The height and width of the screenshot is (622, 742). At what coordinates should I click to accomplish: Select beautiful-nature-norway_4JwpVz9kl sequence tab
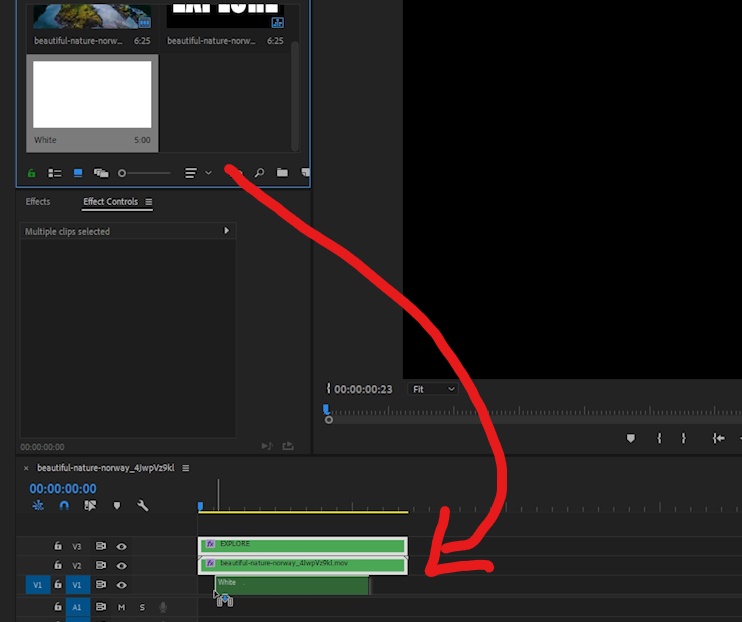[x=106, y=468]
